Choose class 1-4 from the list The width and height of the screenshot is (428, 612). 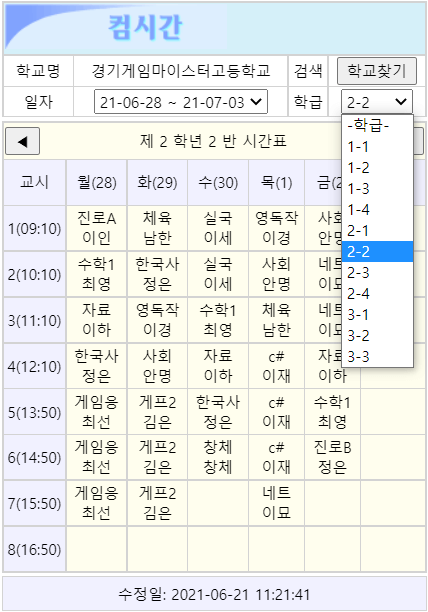[377, 210]
